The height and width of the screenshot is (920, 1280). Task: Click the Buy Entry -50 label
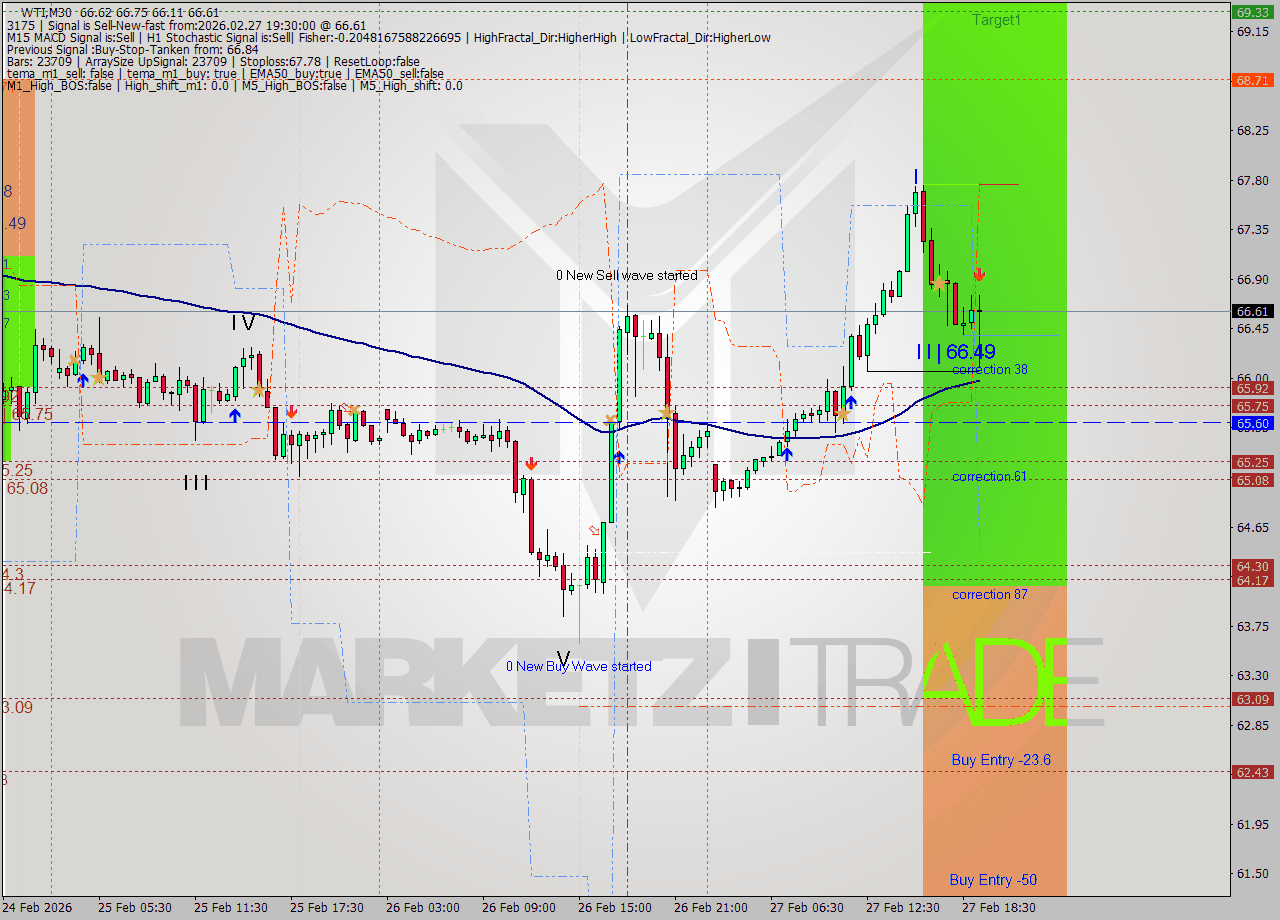(993, 880)
